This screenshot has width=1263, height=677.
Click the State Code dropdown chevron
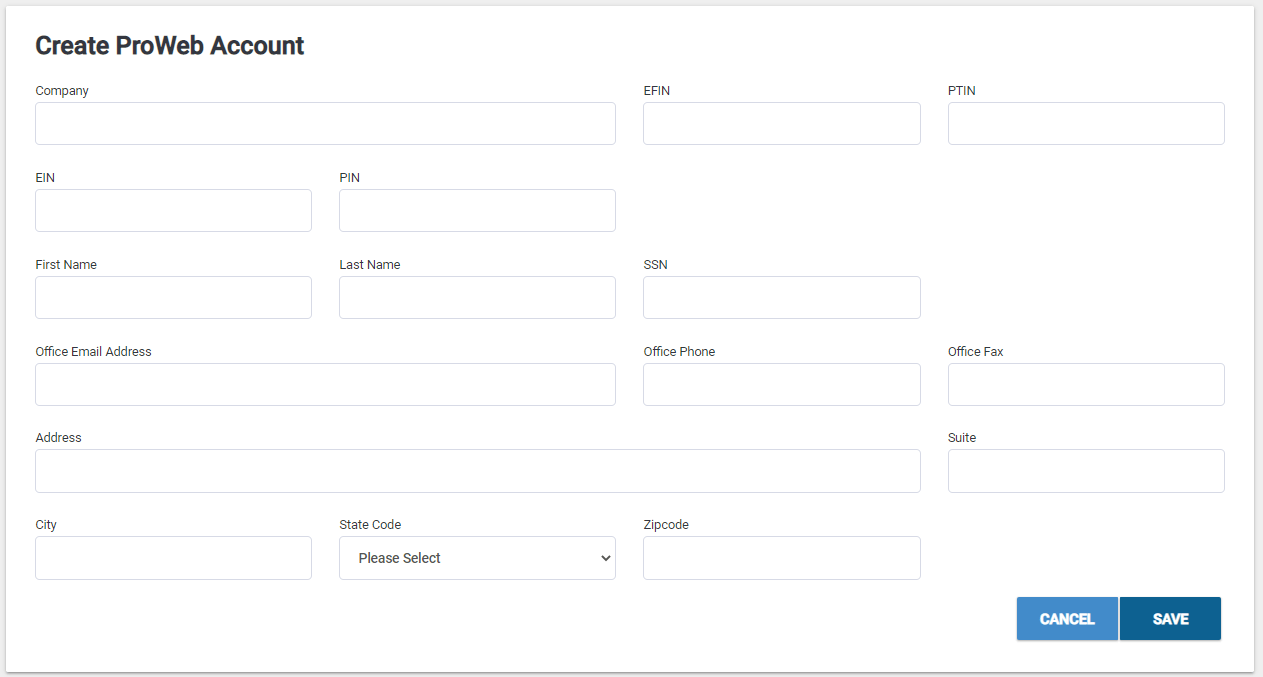pyautogui.click(x=605, y=557)
